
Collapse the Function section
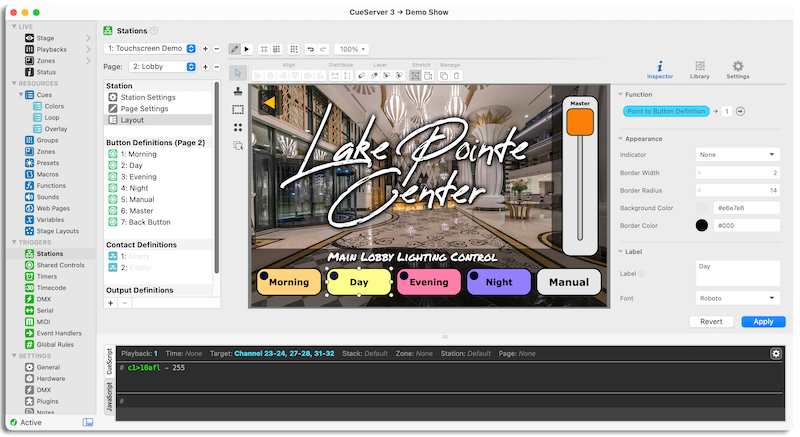(620, 94)
